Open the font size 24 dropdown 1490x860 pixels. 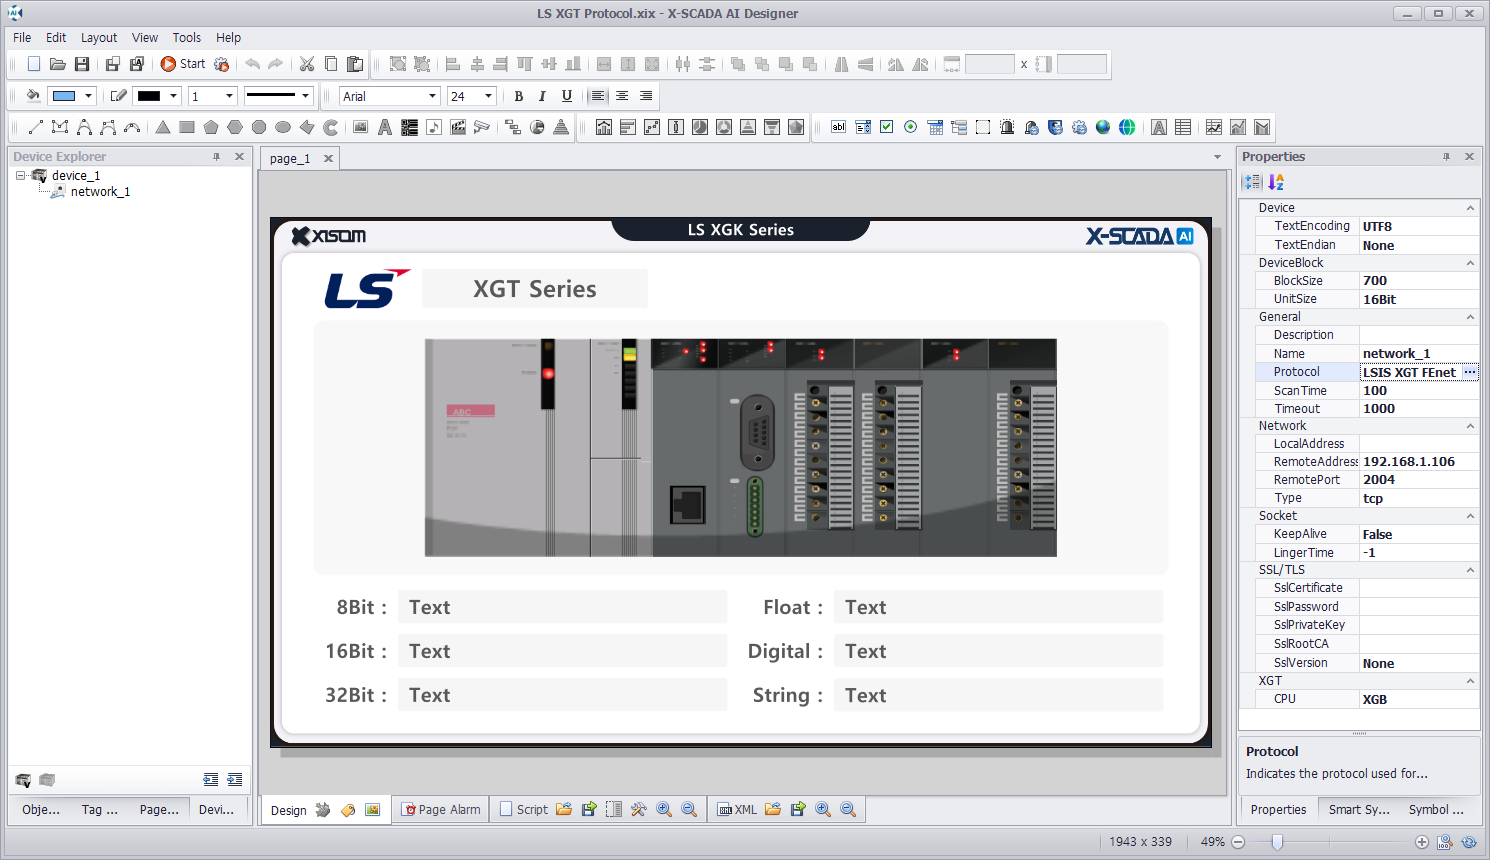tap(488, 96)
